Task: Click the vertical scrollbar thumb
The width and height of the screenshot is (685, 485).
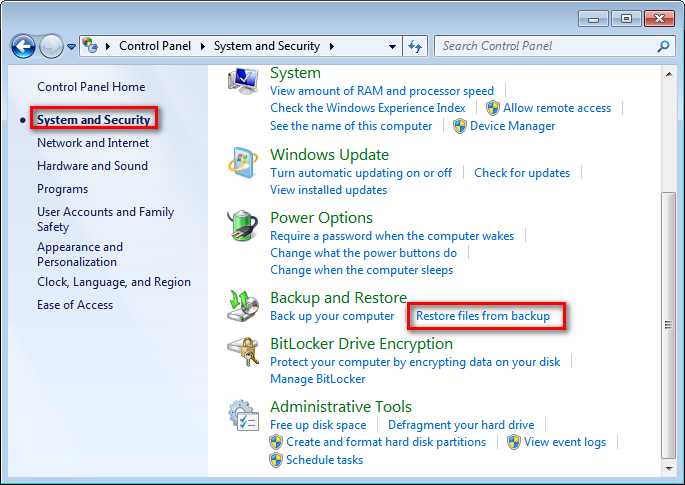Action: click(x=668, y=325)
